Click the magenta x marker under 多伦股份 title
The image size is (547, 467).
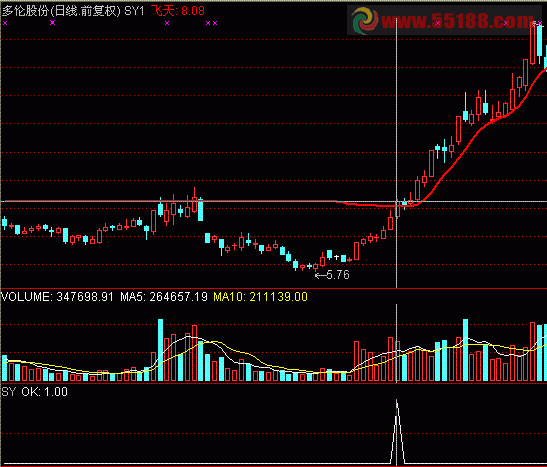point(52,23)
